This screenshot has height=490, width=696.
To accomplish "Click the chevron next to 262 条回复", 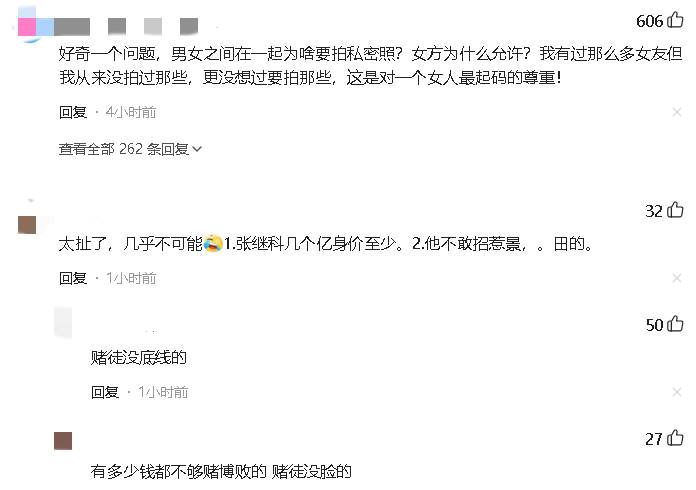I will coord(197,150).
